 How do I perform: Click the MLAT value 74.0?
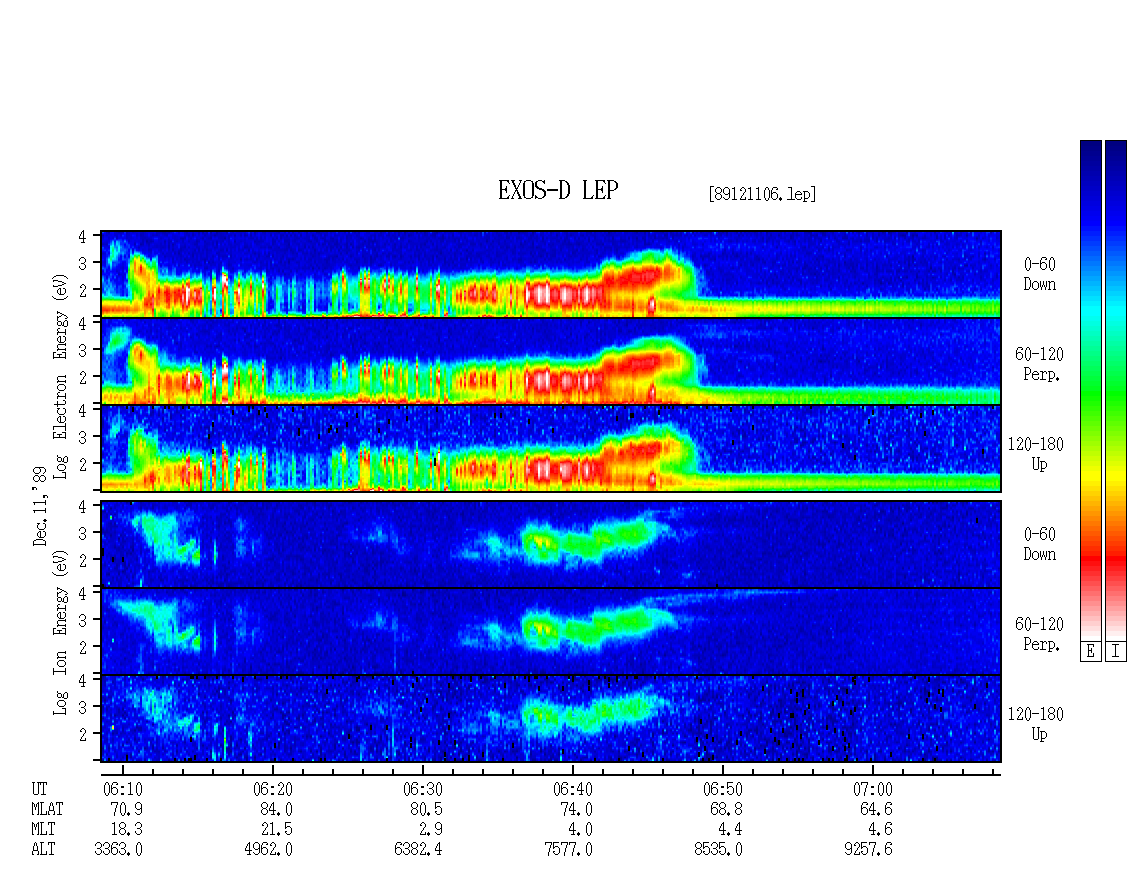click(x=577, y=809)
